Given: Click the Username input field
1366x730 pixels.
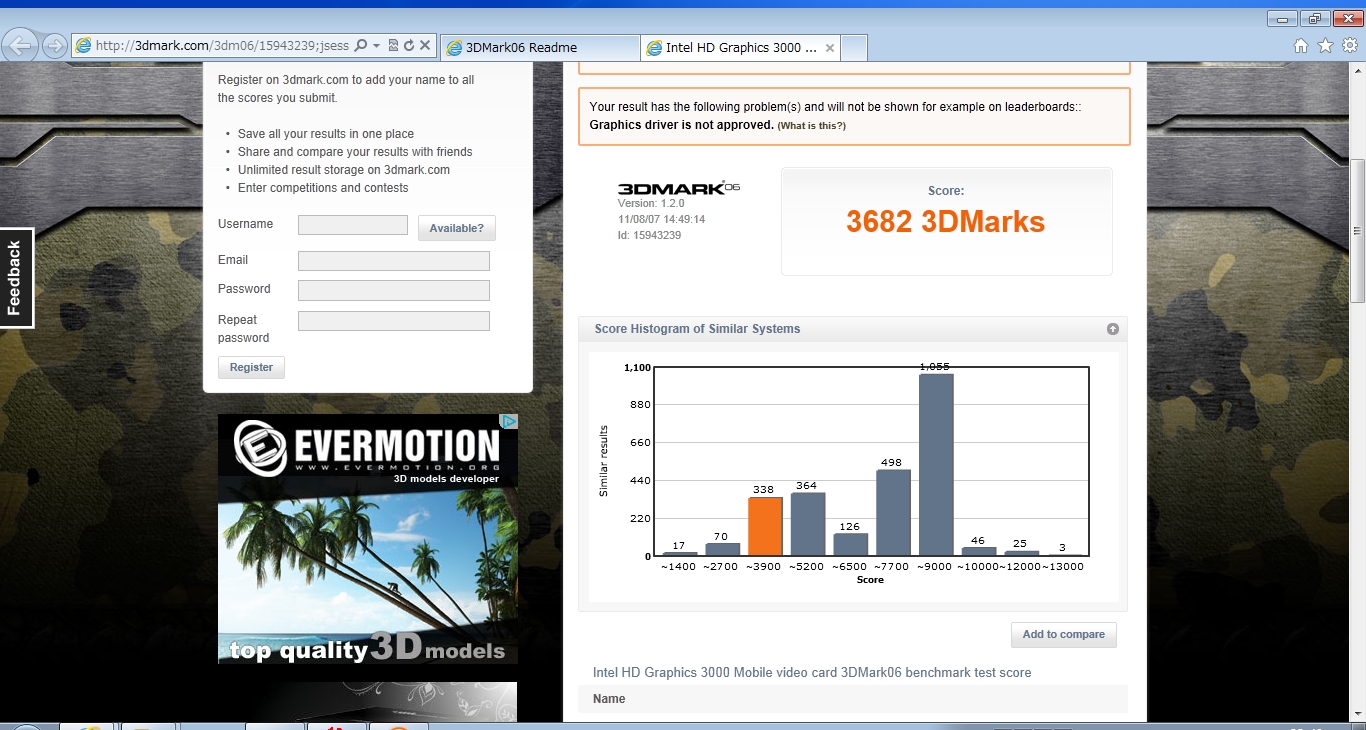Looking at the screenshot, I should coord(353,225).
